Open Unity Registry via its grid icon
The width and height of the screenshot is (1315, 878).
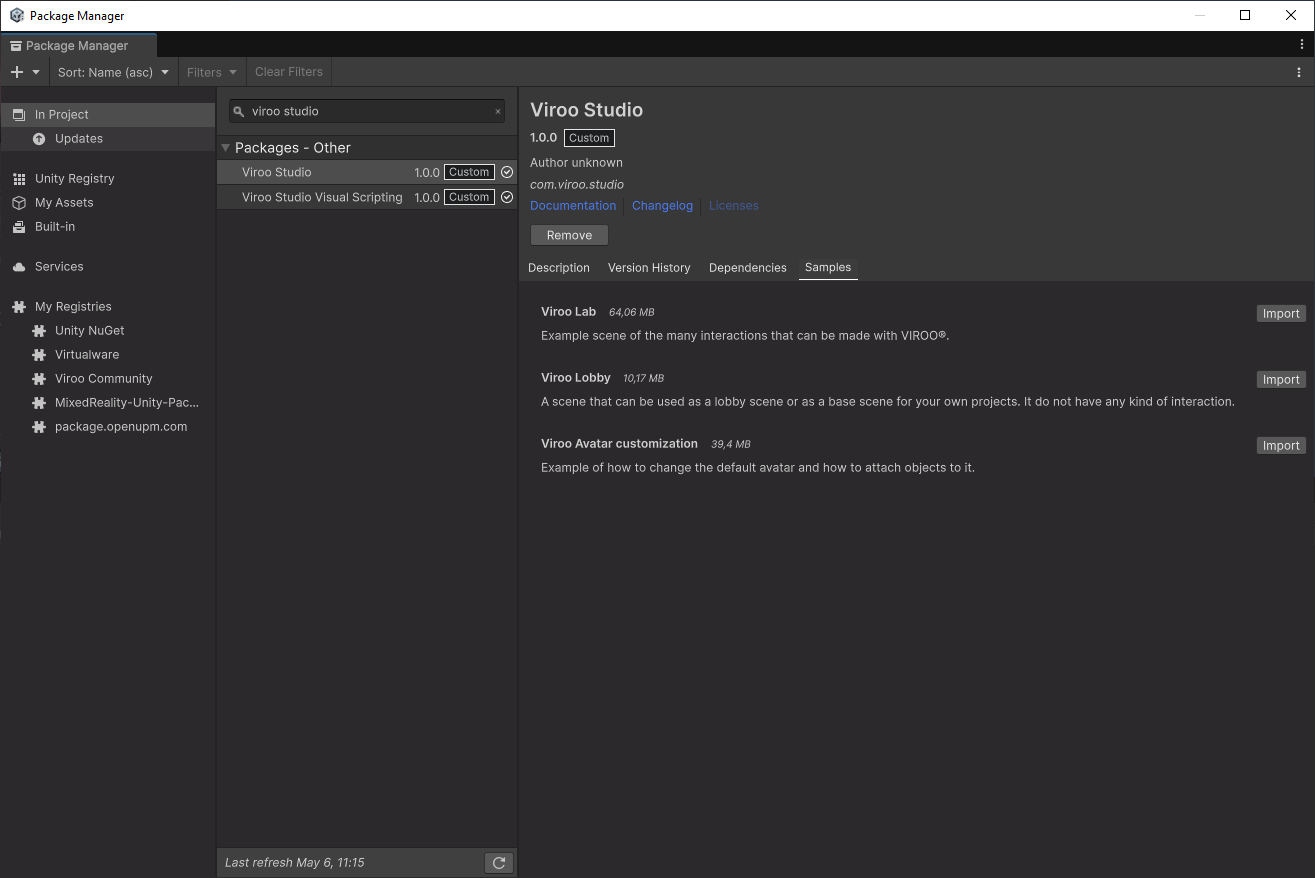pos(19,179)
